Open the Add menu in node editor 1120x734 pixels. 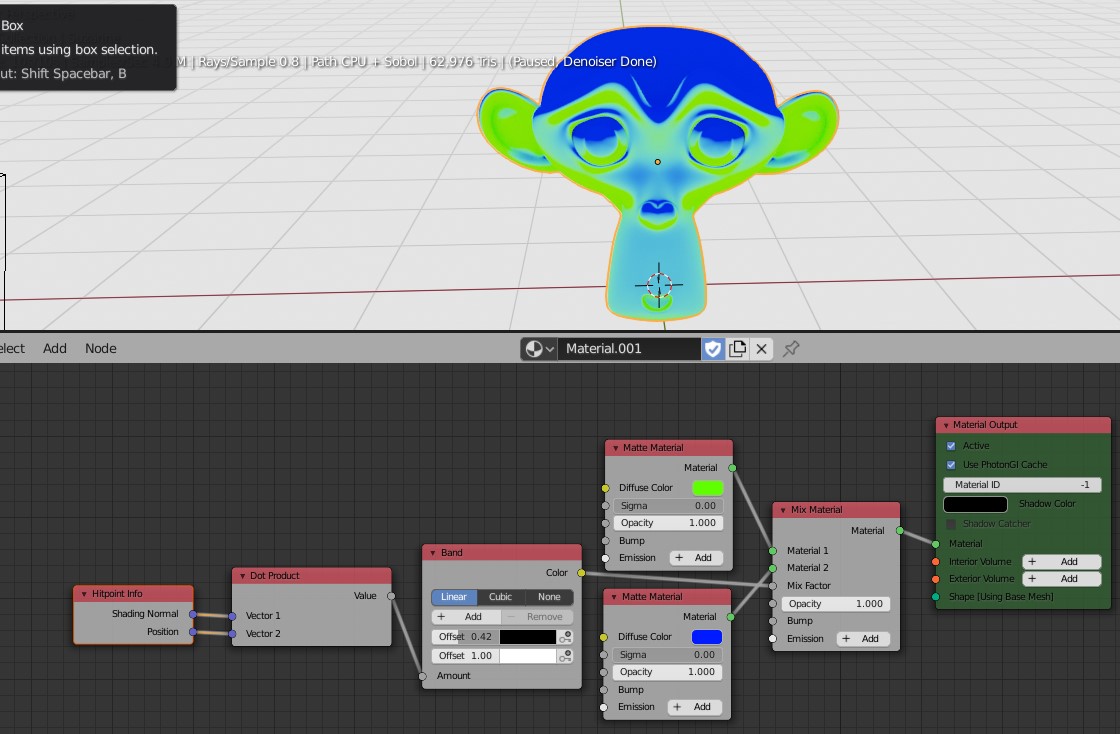(55, 349)
